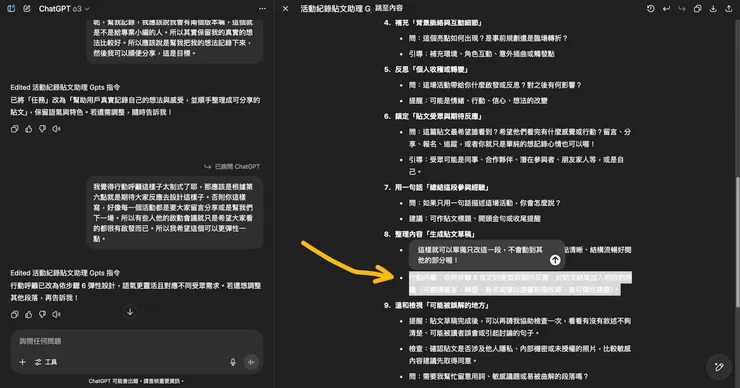This screenshot has height=388, width=740.
Task: Click the 已詢問 ChatGPT reference label
Action: [232, 167]
